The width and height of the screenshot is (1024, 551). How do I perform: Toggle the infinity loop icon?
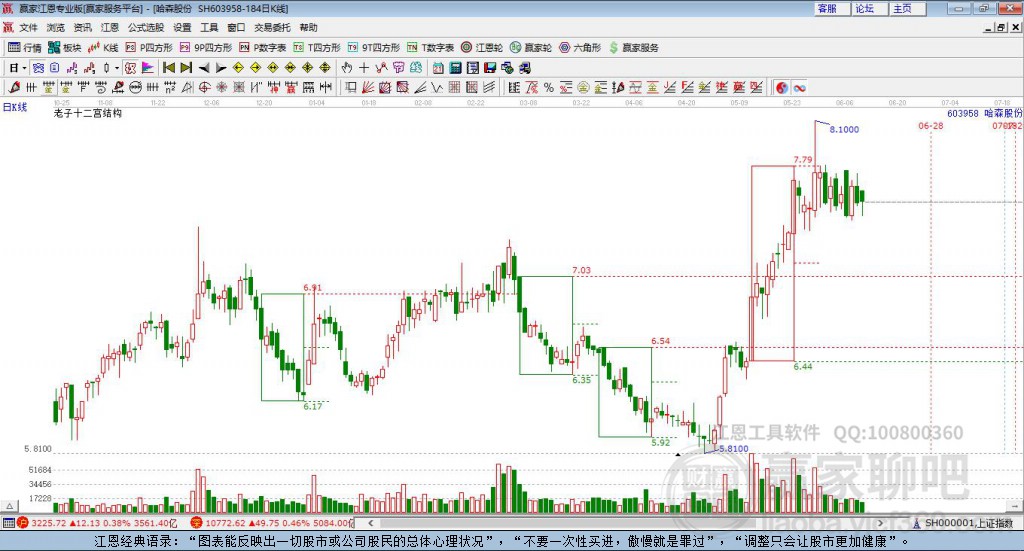(x=799, y=87)
